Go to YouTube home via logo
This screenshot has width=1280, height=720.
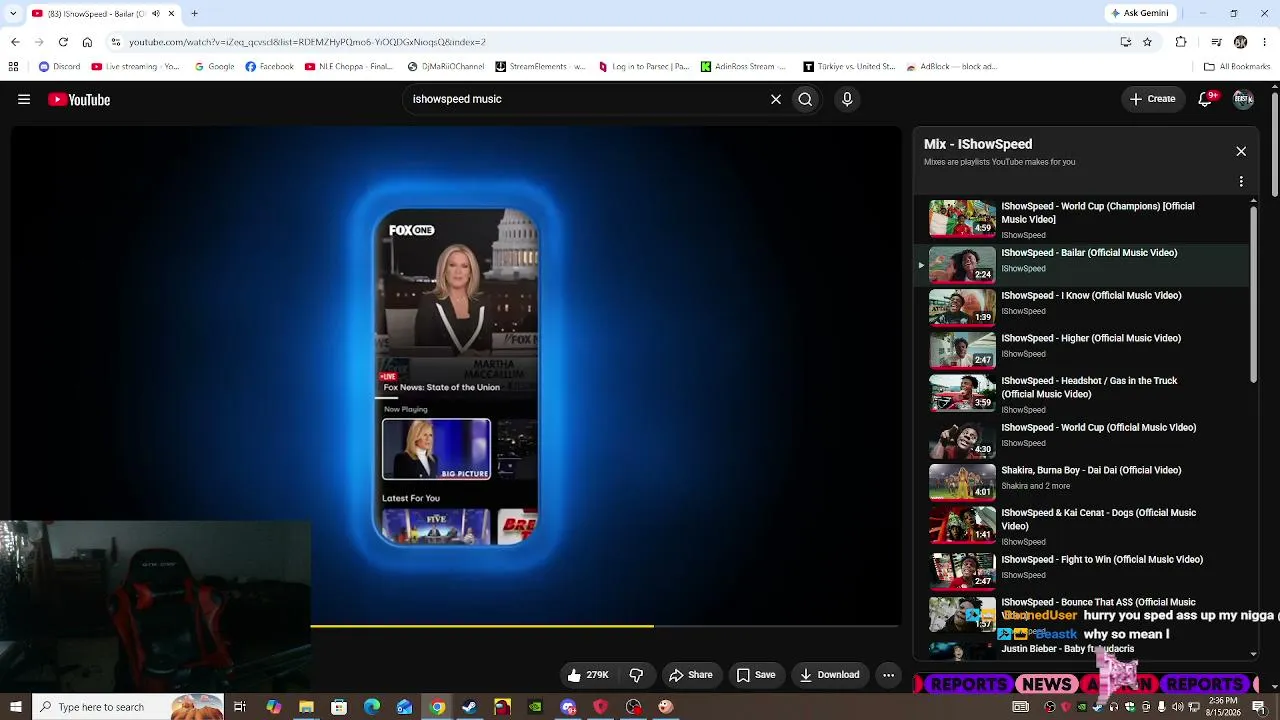tap(79, 99)
